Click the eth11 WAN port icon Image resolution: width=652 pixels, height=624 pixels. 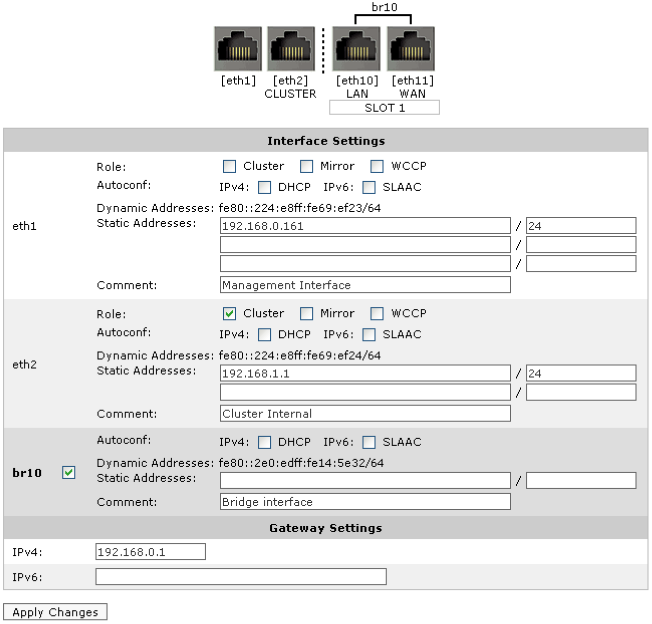[x=411, y=49]
